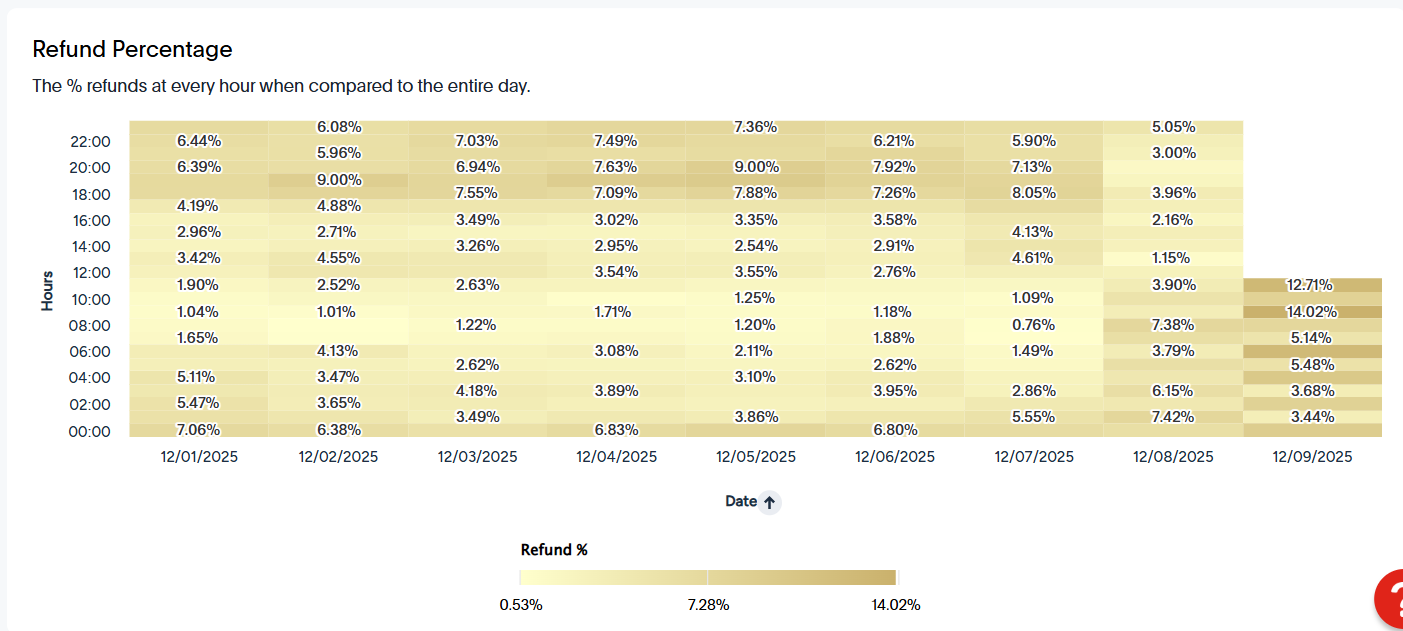Select the 12.71% cell for 12/09/2025
1403x631 pixels.
1313,285
